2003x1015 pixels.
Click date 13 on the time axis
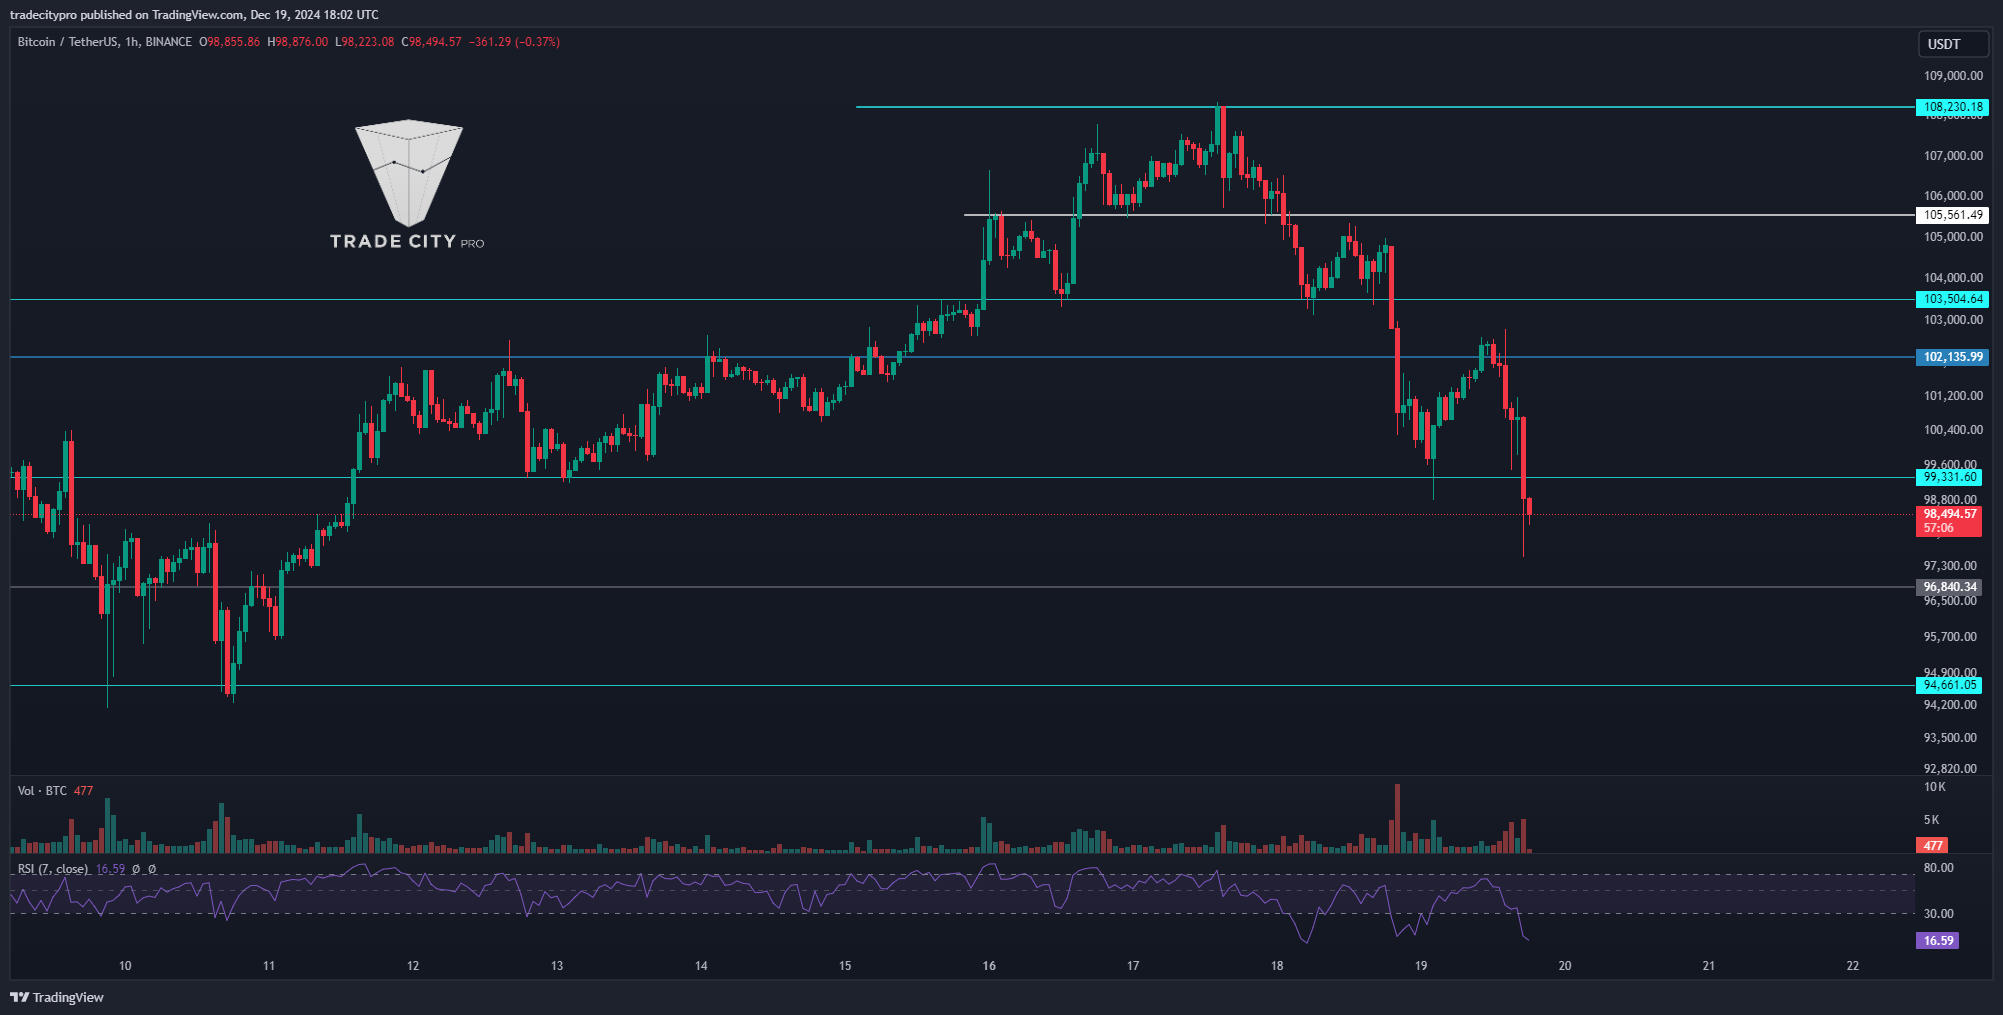557,966
